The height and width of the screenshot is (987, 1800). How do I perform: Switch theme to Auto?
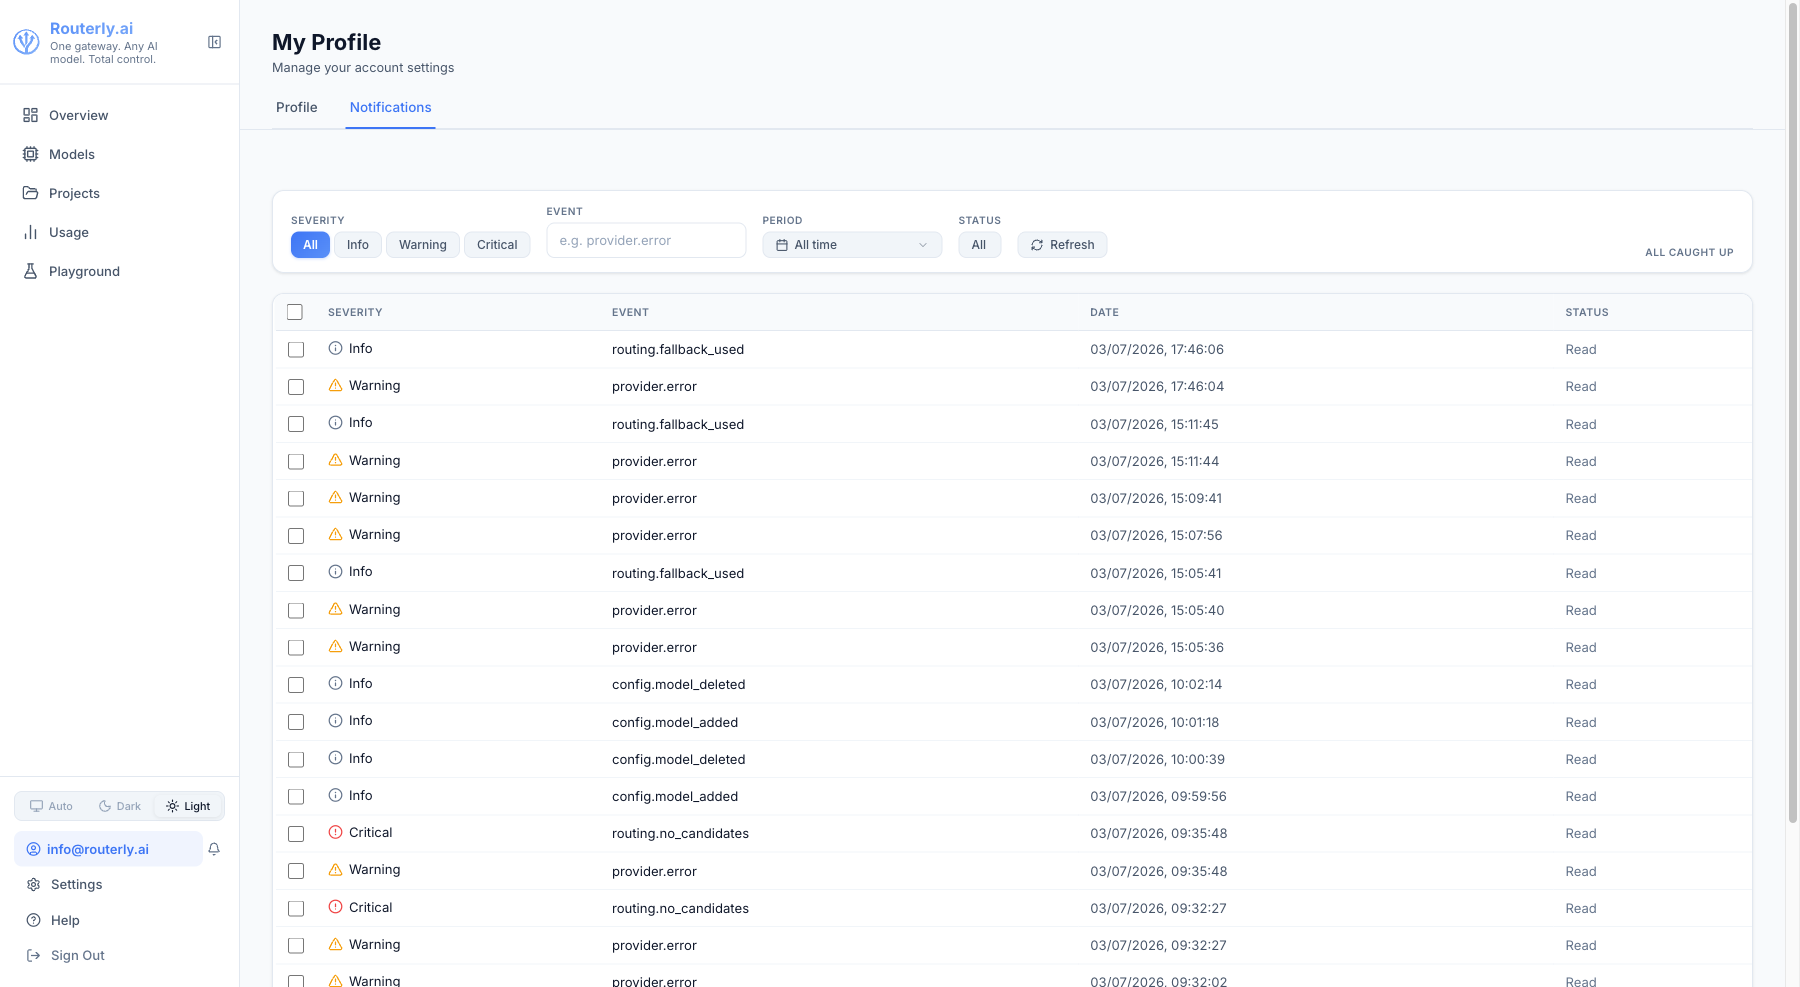[51, 806]
